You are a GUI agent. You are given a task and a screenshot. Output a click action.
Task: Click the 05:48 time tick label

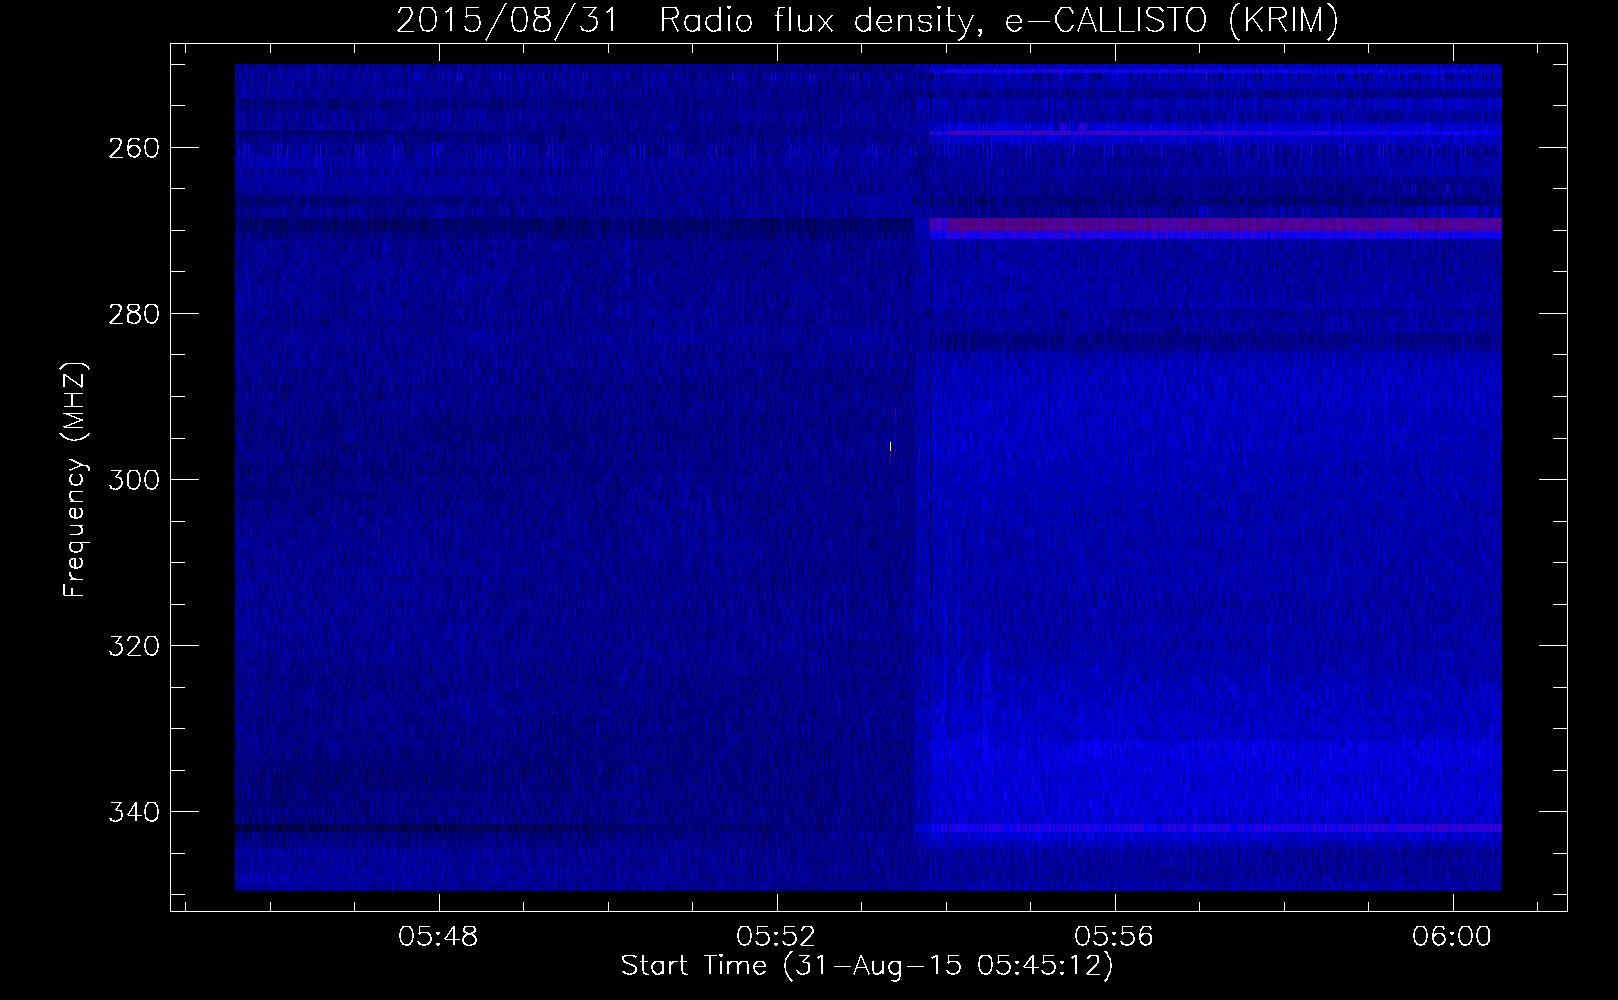438,936
